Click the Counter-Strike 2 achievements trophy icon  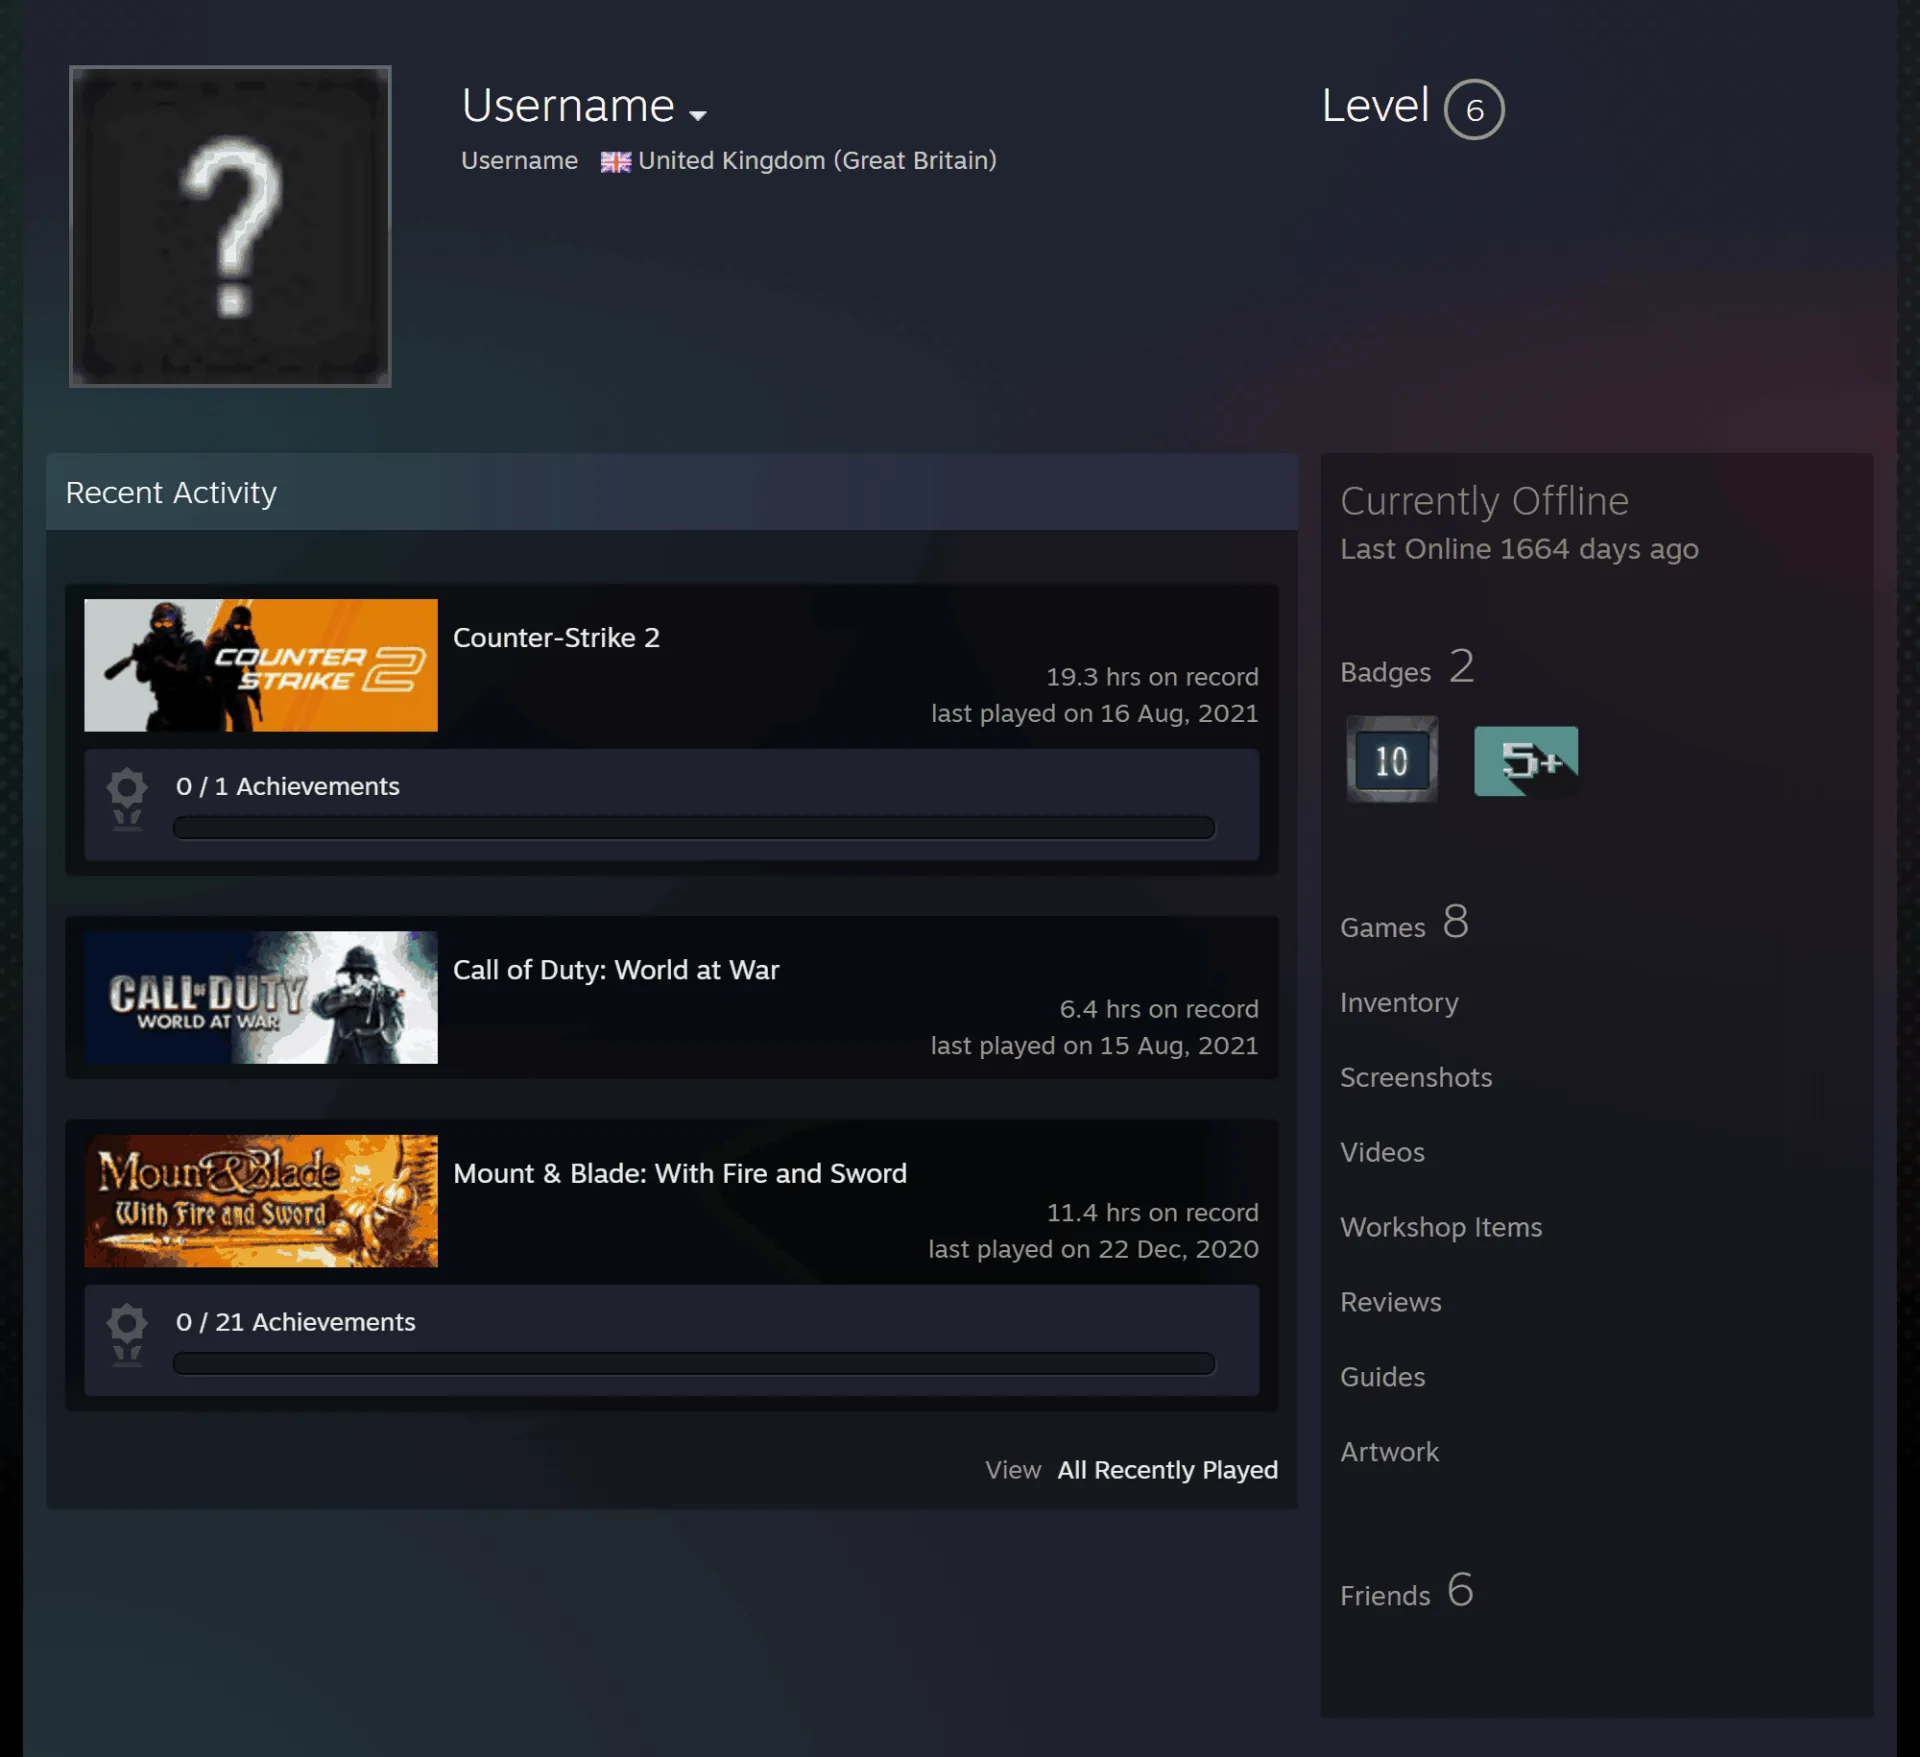point(127,798)
